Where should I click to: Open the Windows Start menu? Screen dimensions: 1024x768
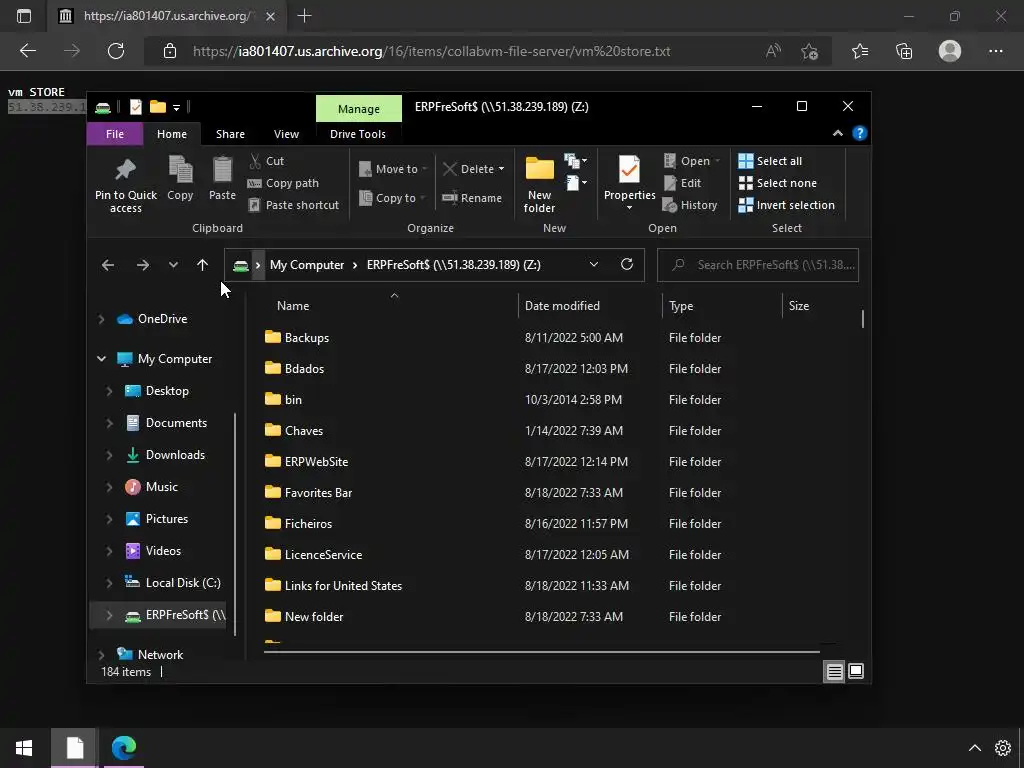click(24, 748)
